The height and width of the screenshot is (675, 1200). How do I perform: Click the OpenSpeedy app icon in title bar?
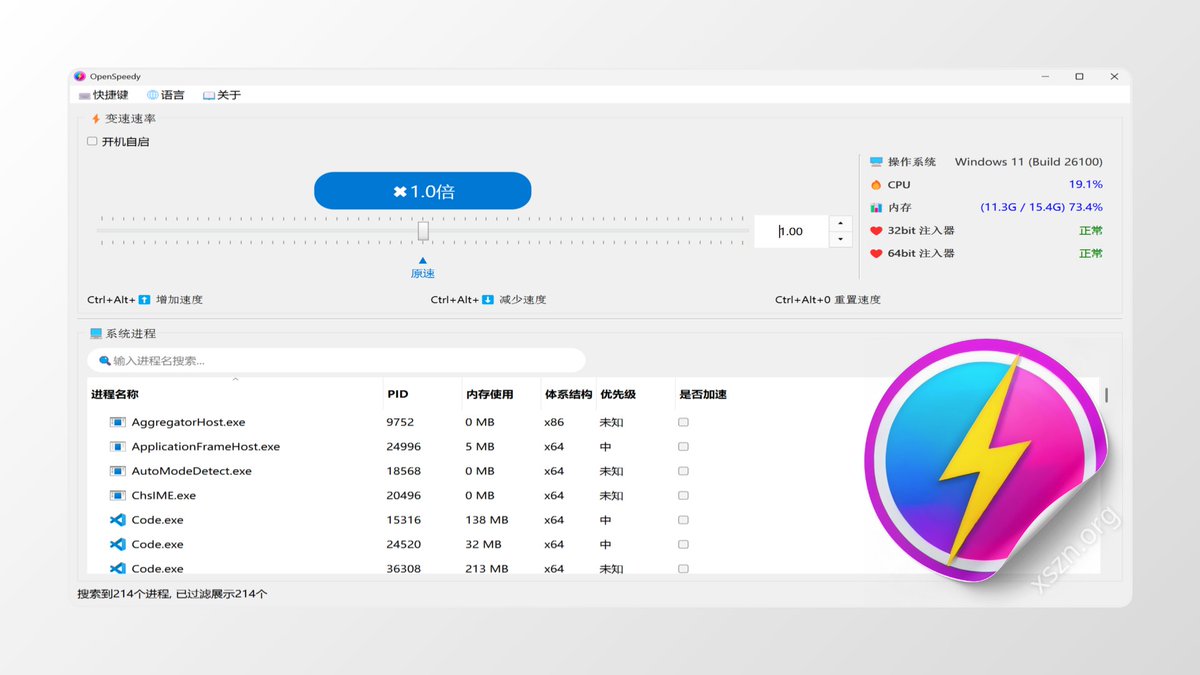(79, 76)
